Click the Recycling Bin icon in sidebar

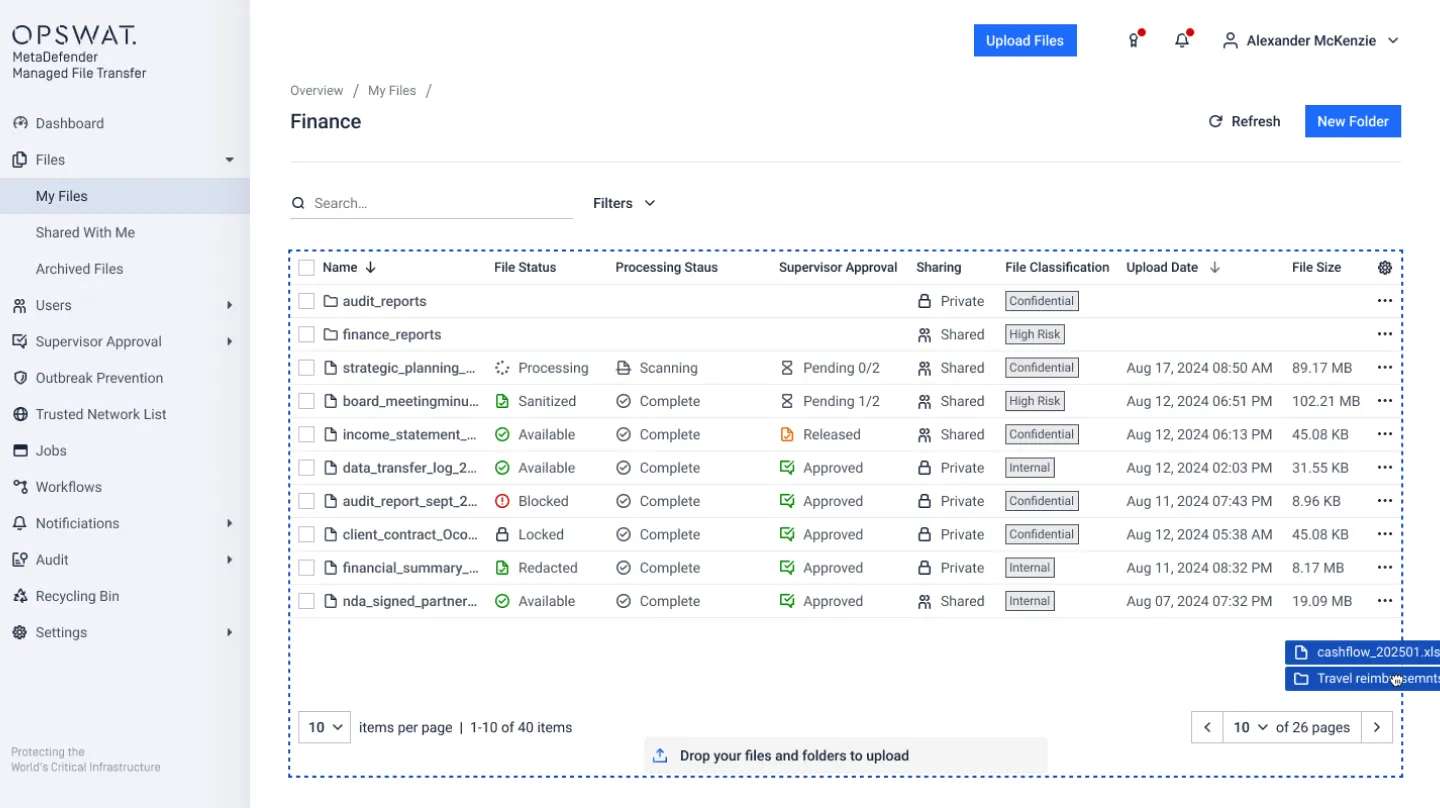click(20, 596)
